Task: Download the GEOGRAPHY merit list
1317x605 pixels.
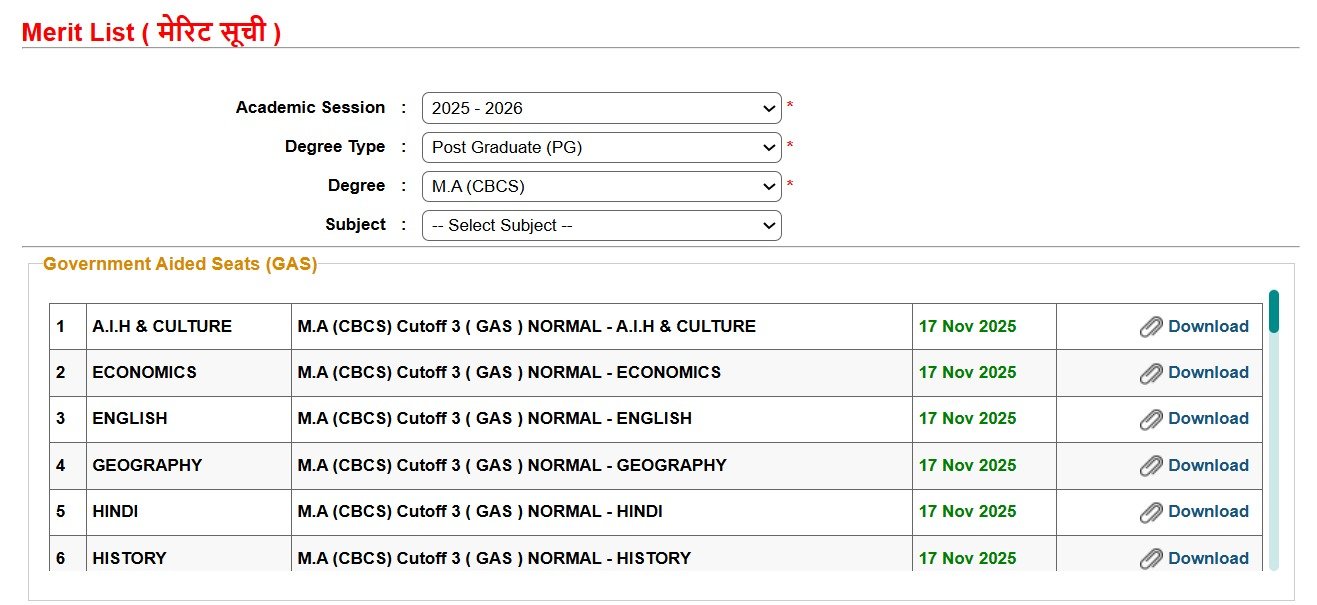Action: (x=1208, y=465)
